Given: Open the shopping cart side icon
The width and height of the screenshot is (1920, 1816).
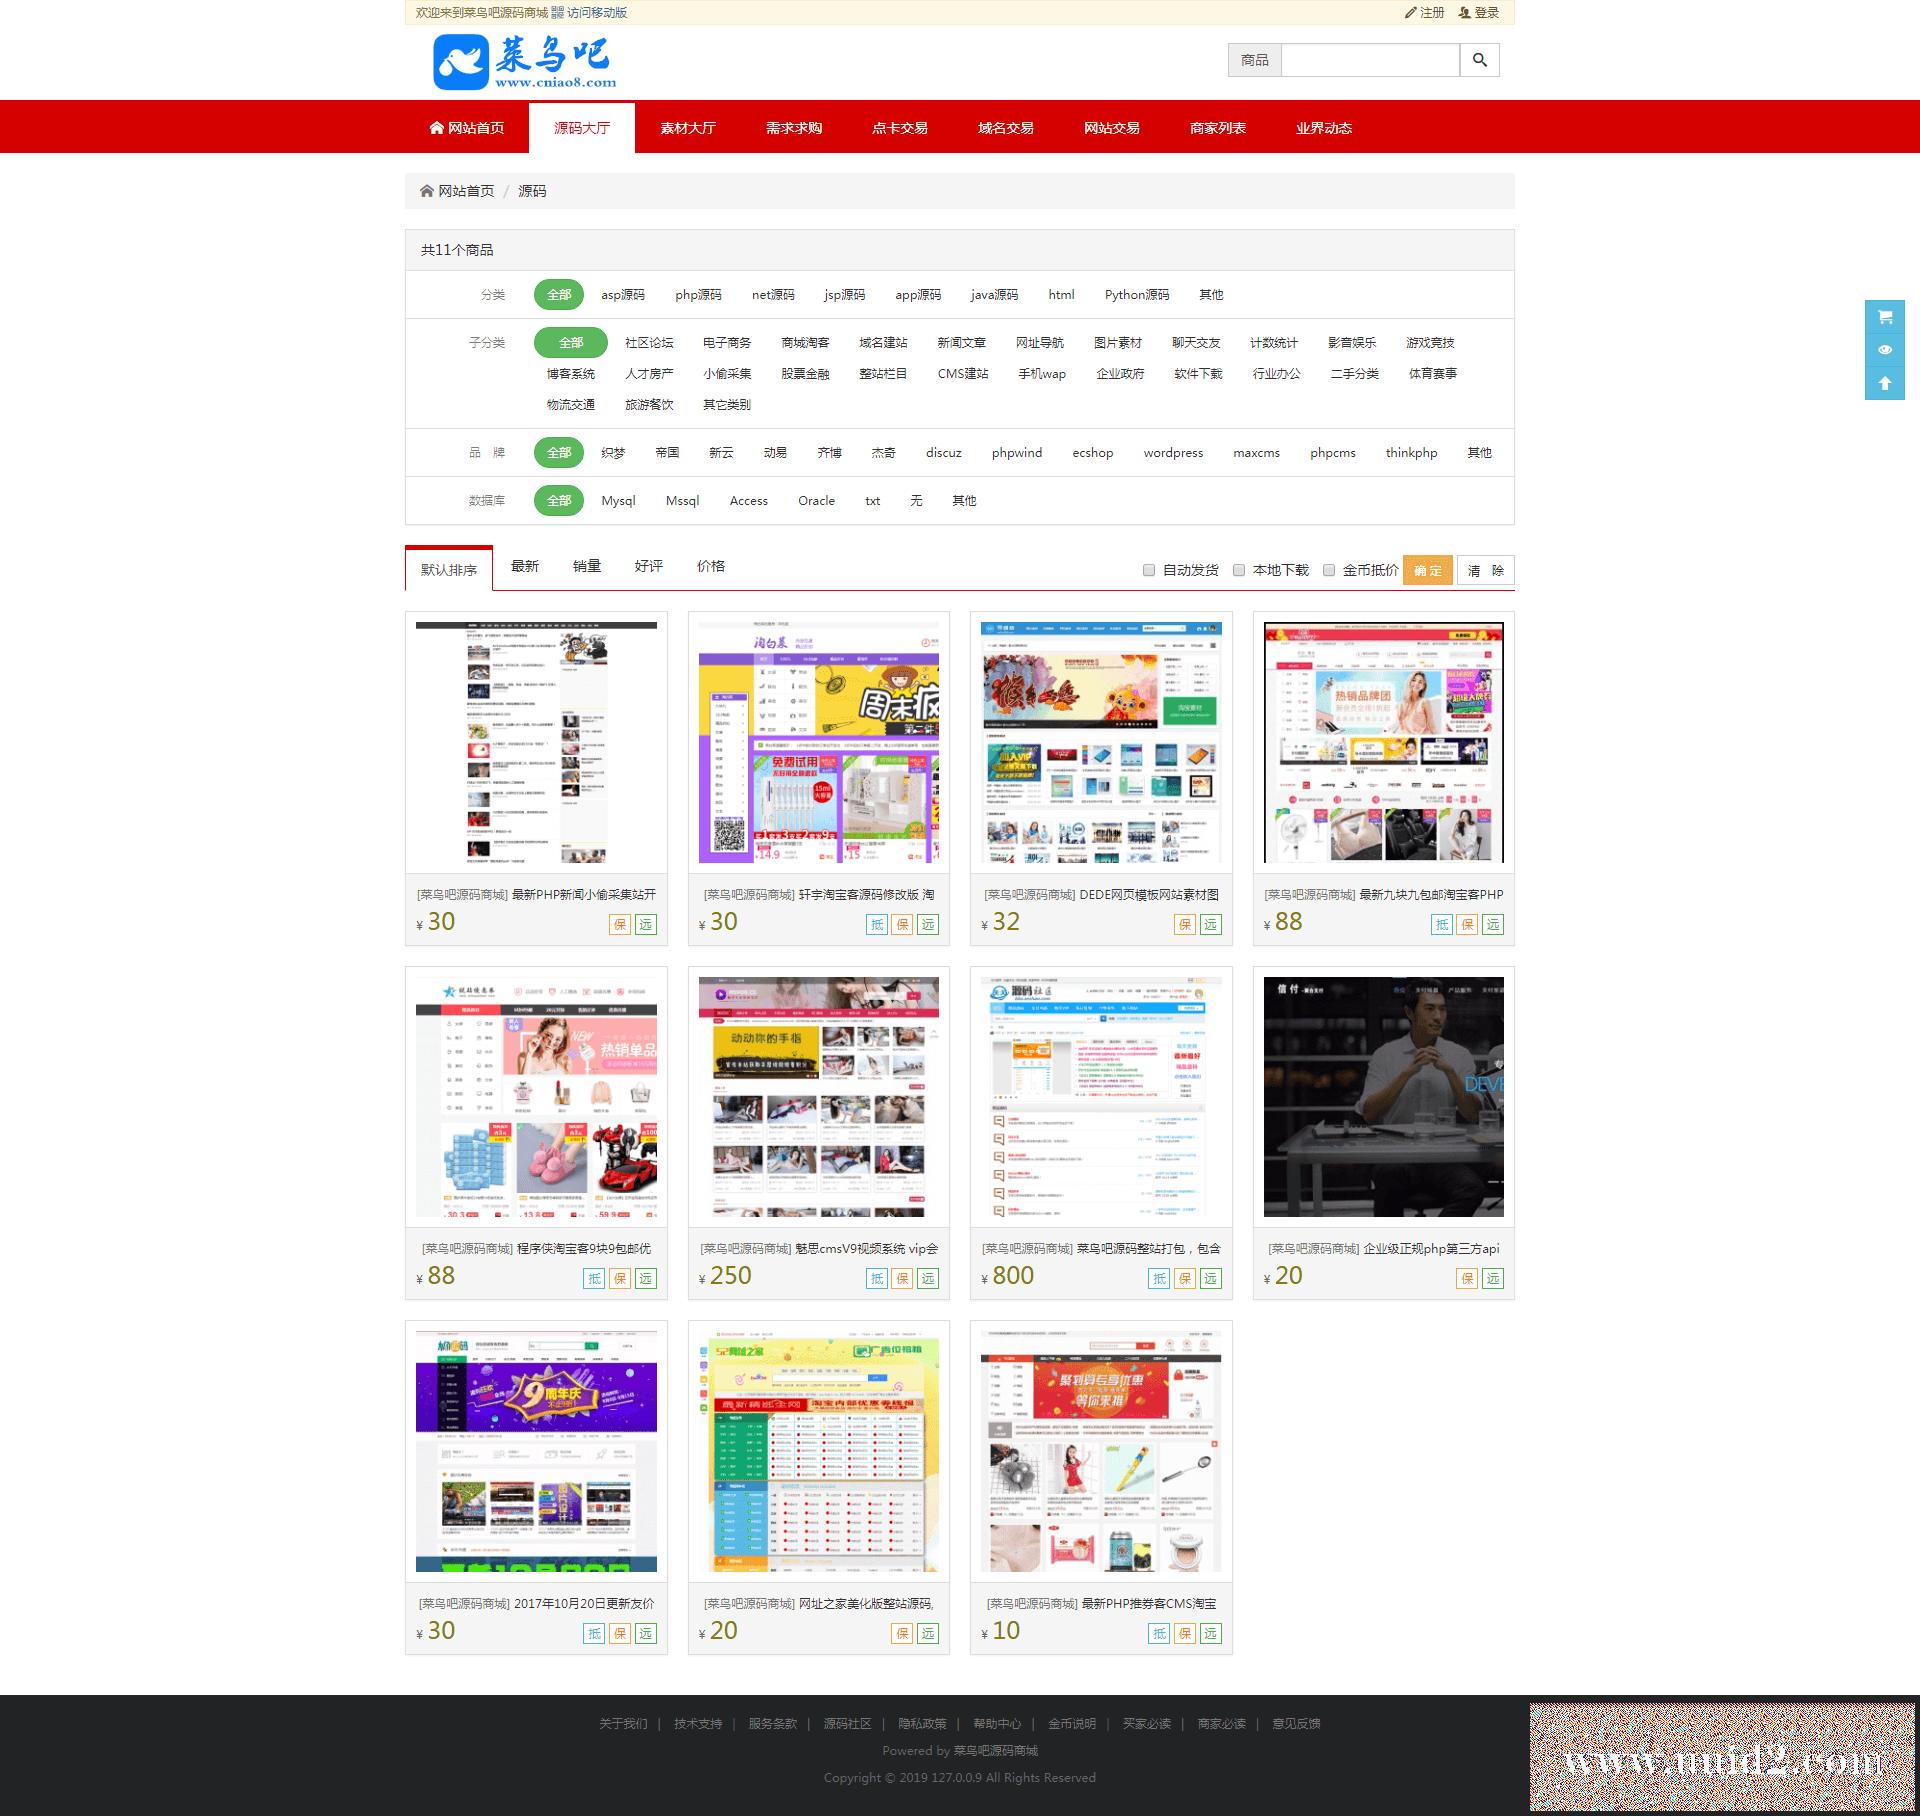Looking at the screenshot, I should (x=1884, y=317).
